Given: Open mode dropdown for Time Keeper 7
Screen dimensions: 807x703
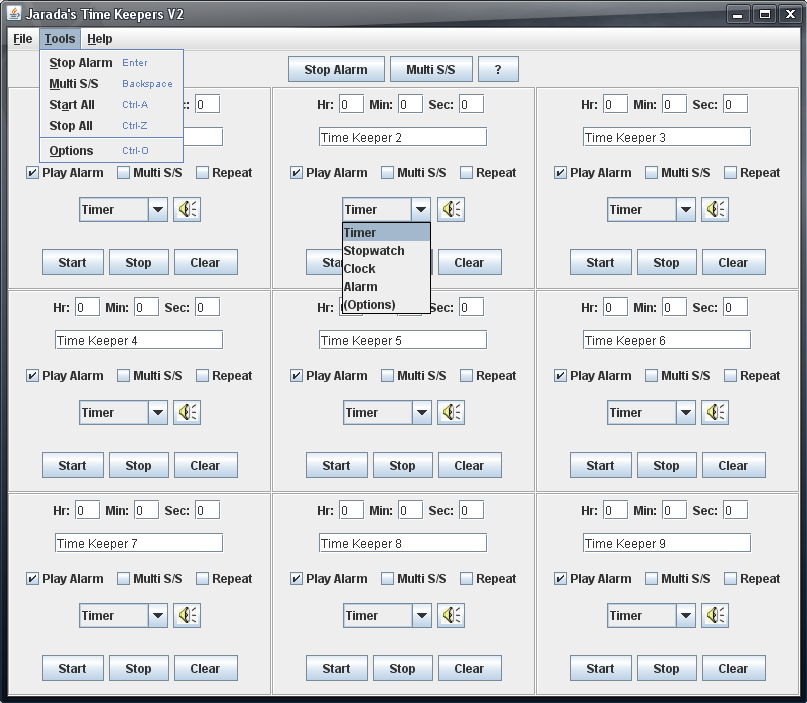Looking at the screenshot, I should (x=157, y=615).
